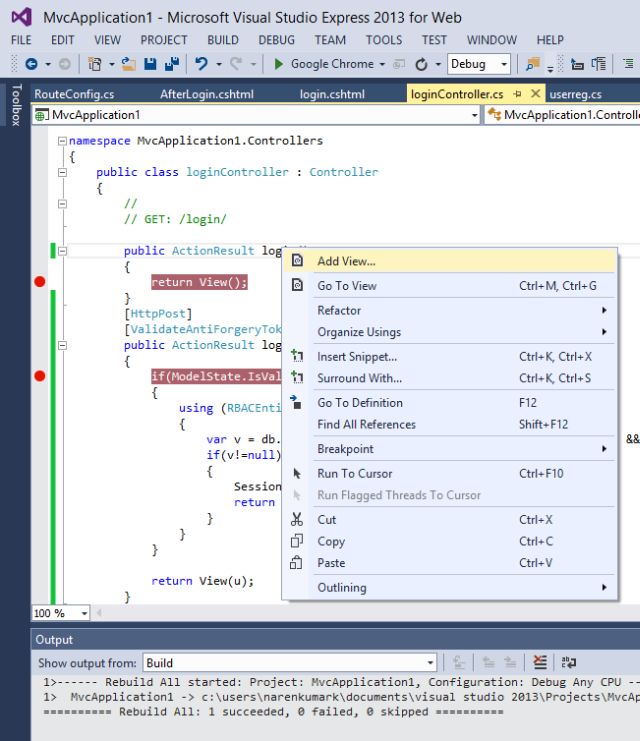Image resolution: width=640 pixels, height=741 pixels.
Task: Select 'Add View...' in the context menu
Action: point(346,261)
